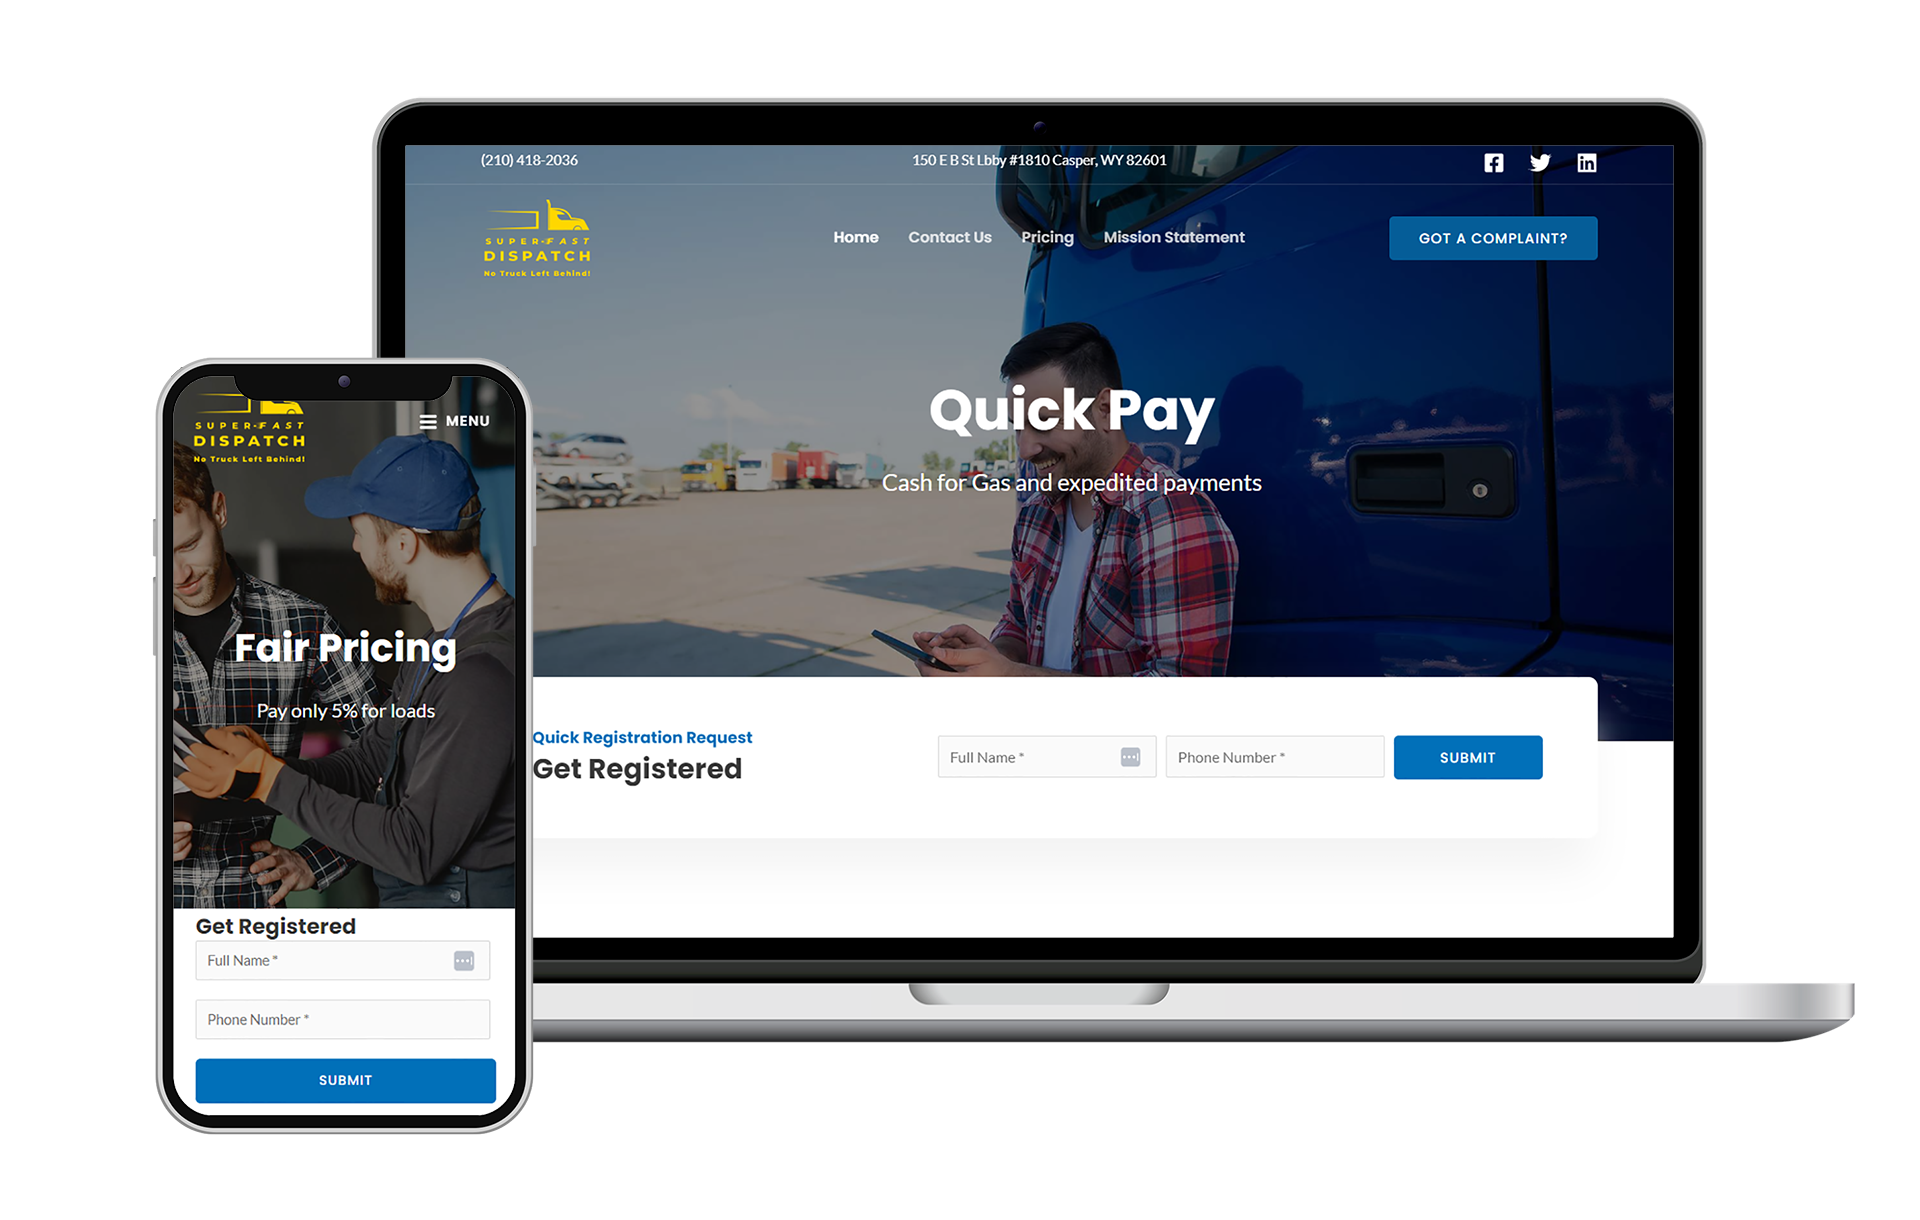
Task: Click the Full Name input field icon
Action: (1131, 756)
